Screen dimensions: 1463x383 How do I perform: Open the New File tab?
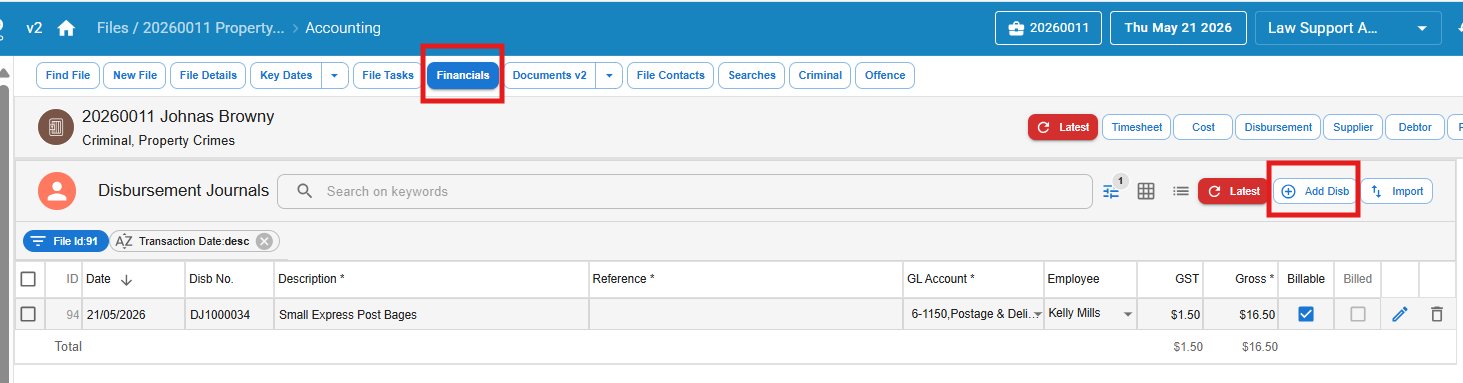[x=135, y=75]
